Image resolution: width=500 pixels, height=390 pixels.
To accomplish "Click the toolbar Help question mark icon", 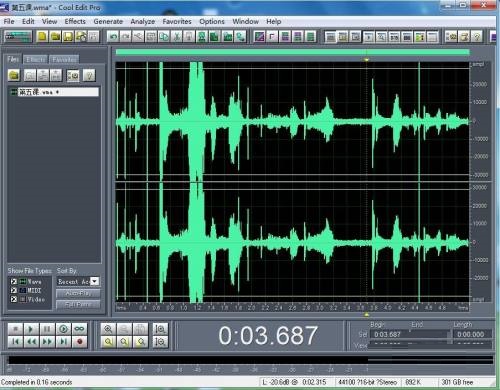I will point(477,36).
